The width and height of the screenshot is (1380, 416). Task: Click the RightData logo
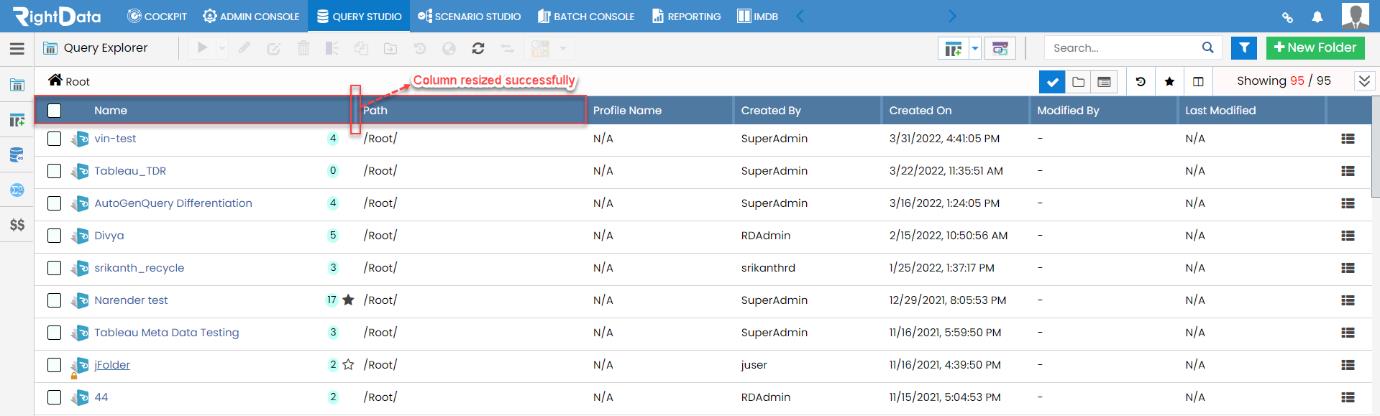58,16
